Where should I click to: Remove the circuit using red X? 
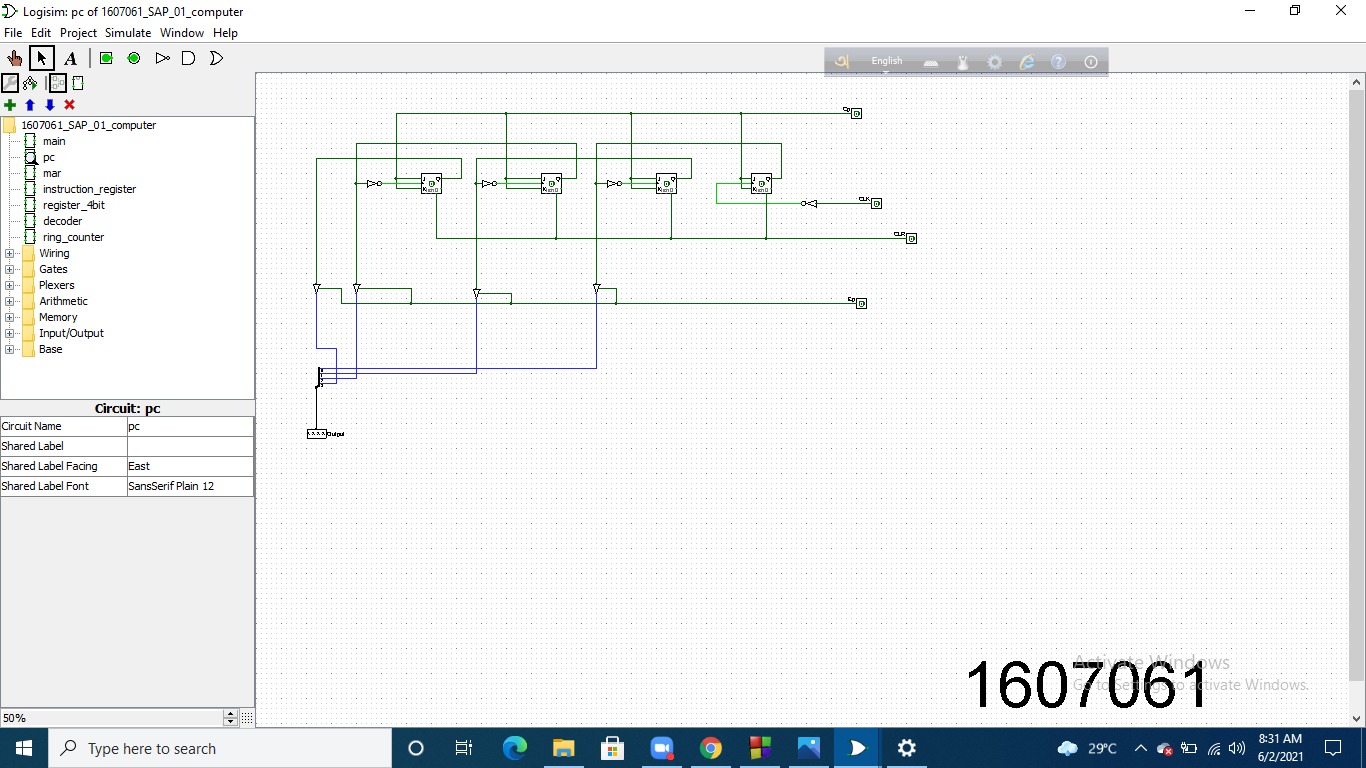point(68,105)
